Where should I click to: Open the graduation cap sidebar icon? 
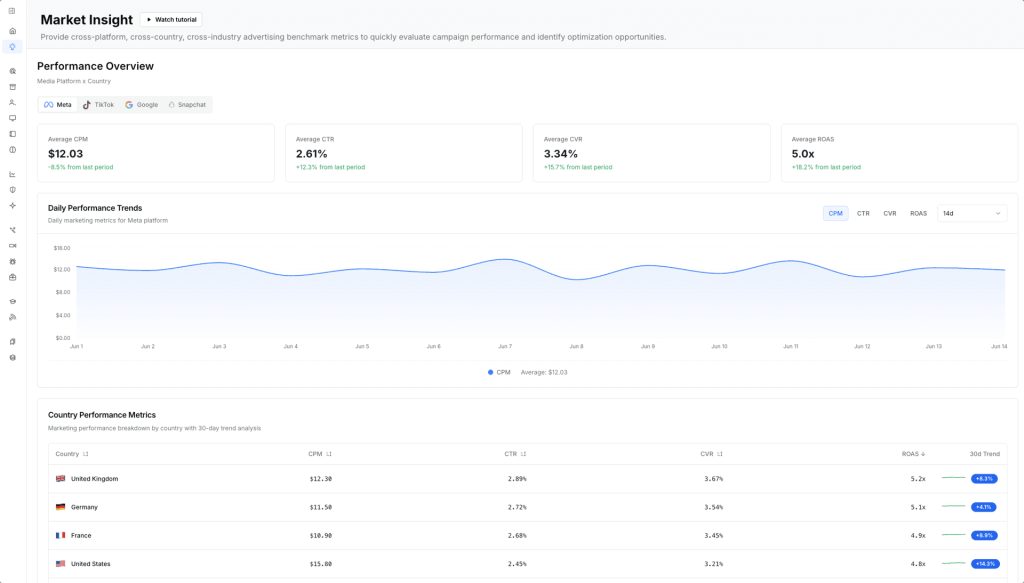point(12,302)
